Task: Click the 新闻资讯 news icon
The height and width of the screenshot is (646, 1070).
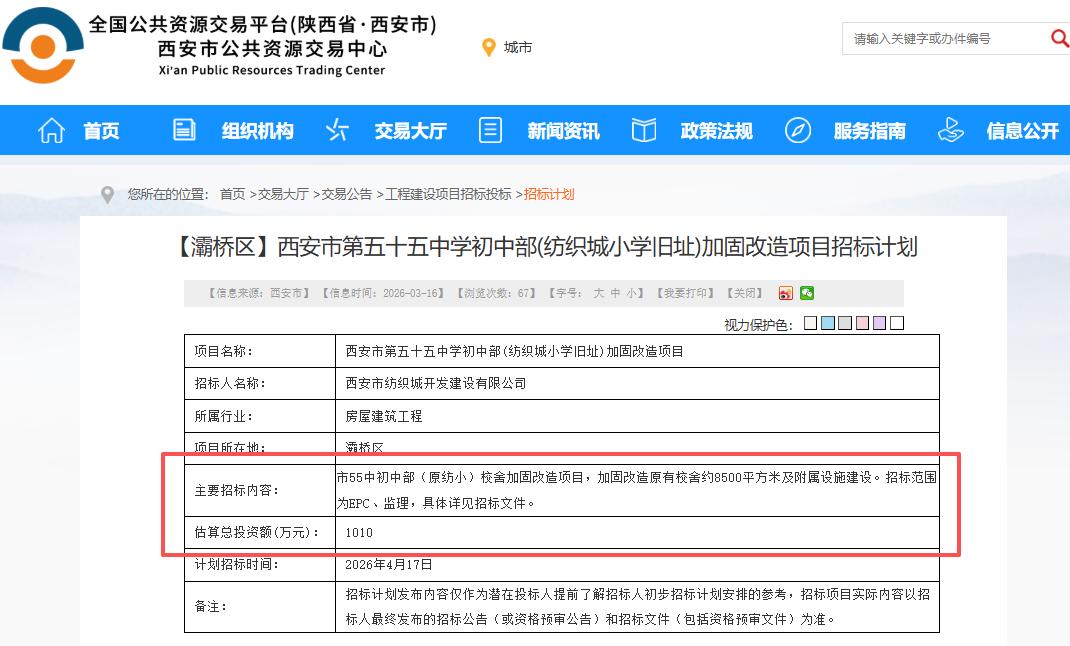Action: pos(489,129)
